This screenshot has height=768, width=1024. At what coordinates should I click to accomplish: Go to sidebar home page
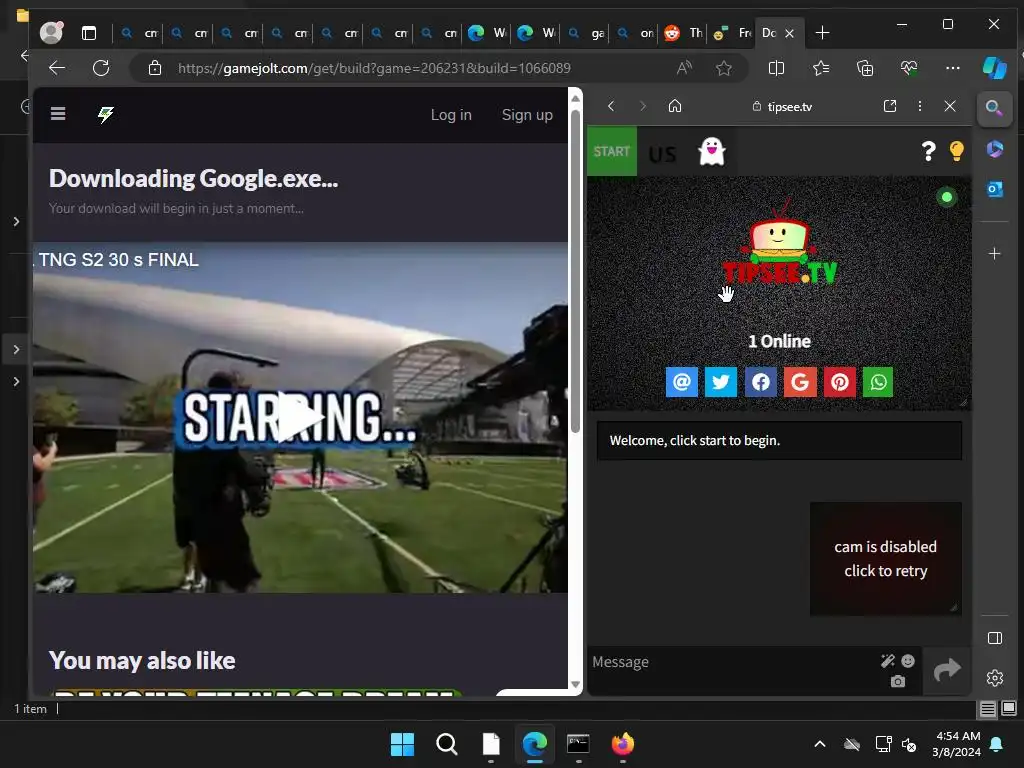pyautogui.click(x=675, y=106)
